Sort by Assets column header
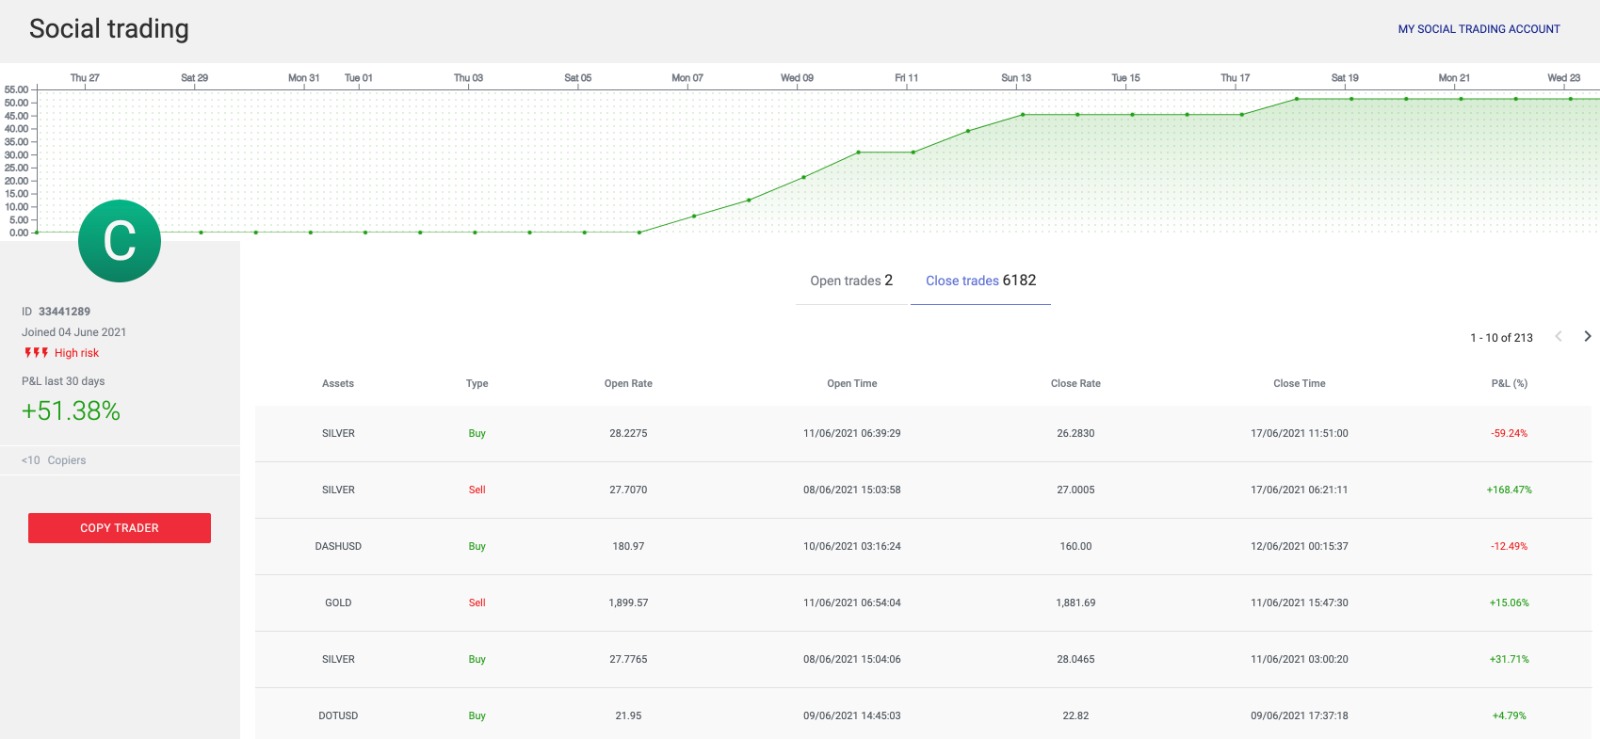 [x=338, y=384]
